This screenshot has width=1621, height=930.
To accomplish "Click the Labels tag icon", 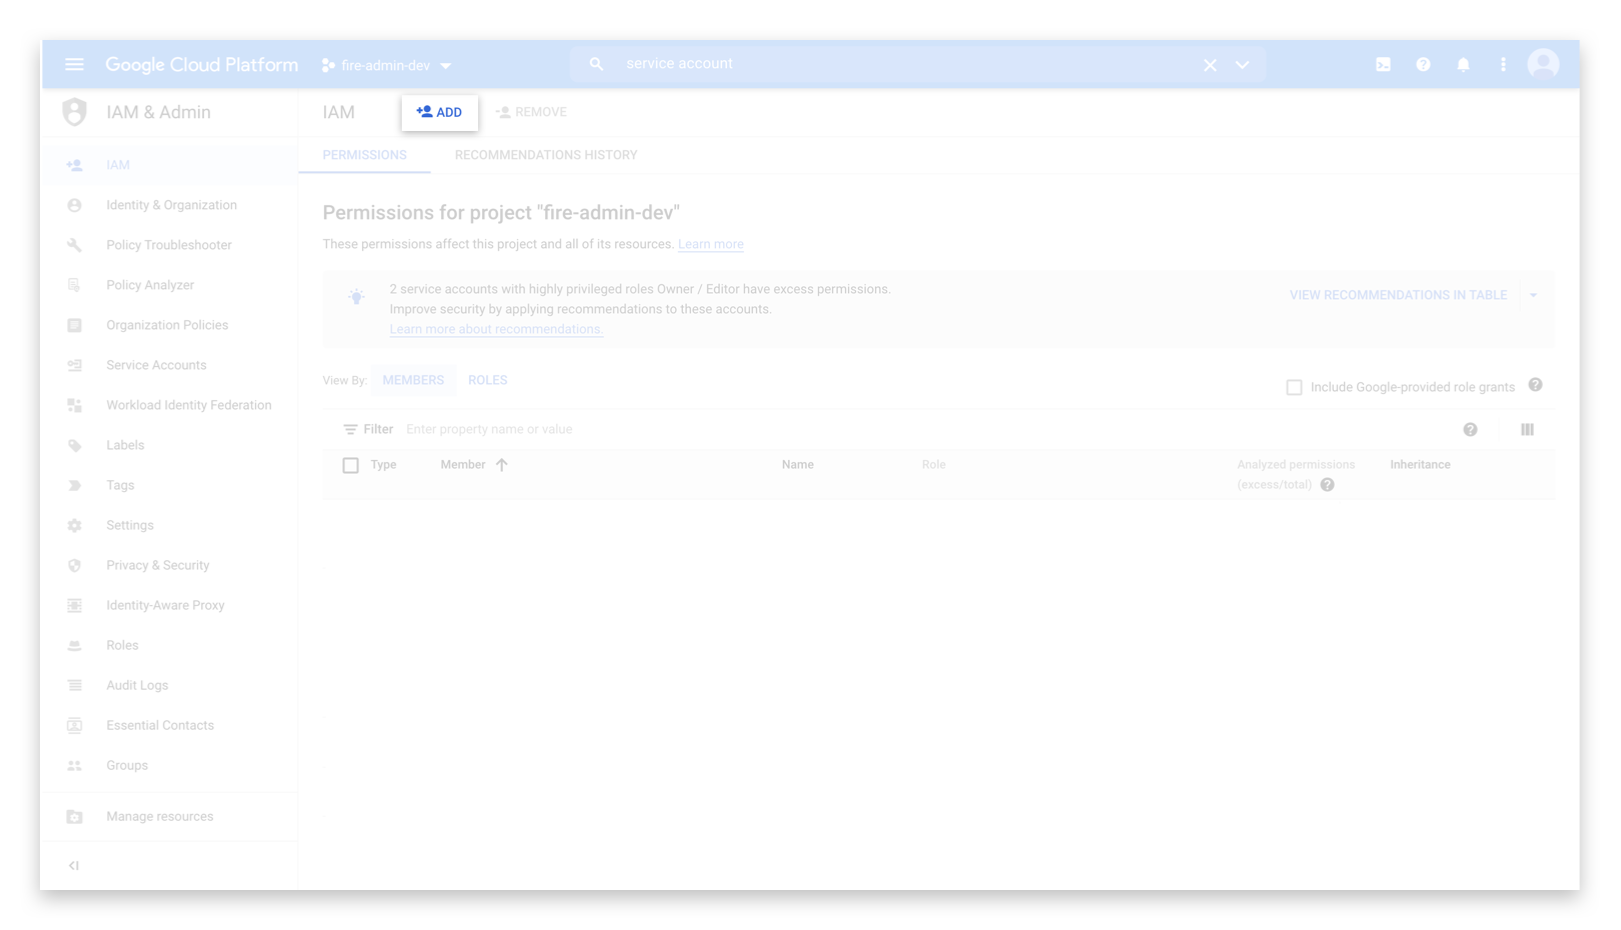I will (x=74, y=445).
